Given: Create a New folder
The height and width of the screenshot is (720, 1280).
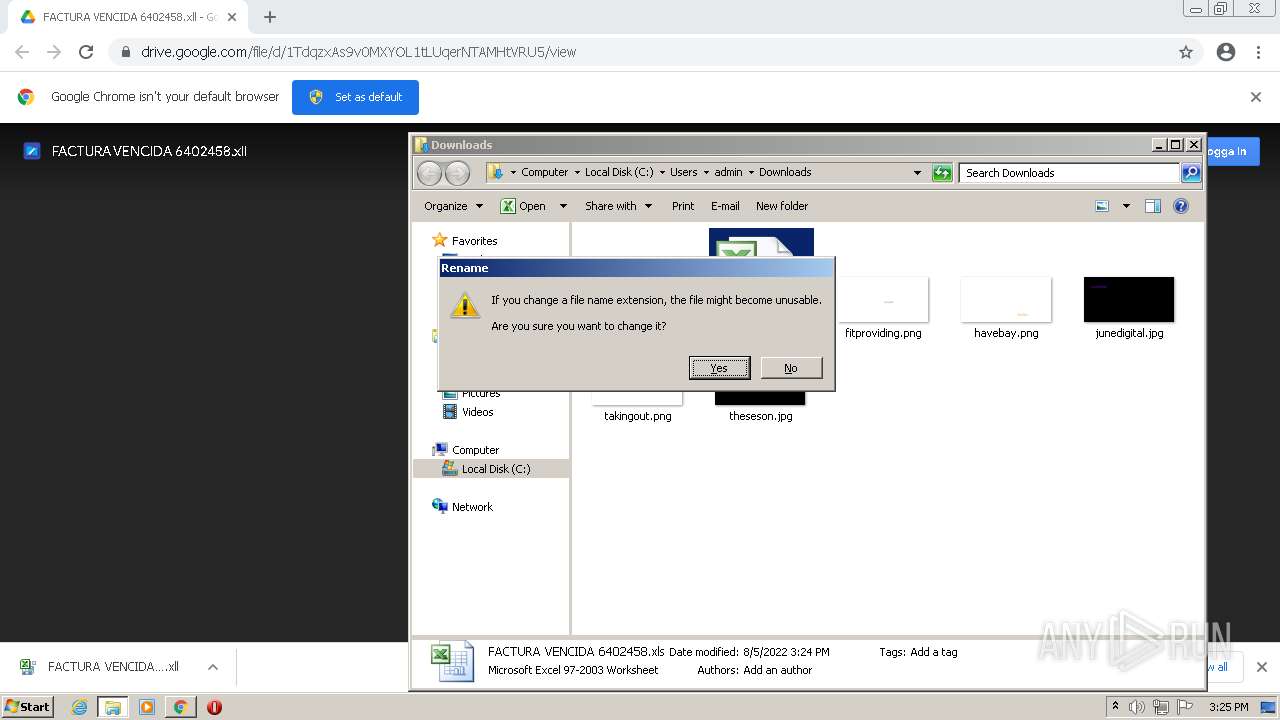Looking at the screenshot, I should tap(782, 206).
